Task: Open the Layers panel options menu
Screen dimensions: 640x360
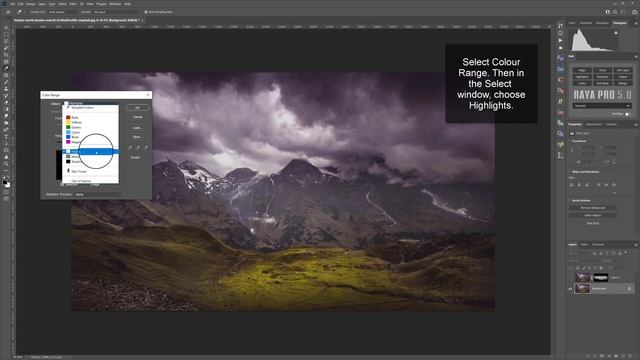Action: click(x=636, y=244)
